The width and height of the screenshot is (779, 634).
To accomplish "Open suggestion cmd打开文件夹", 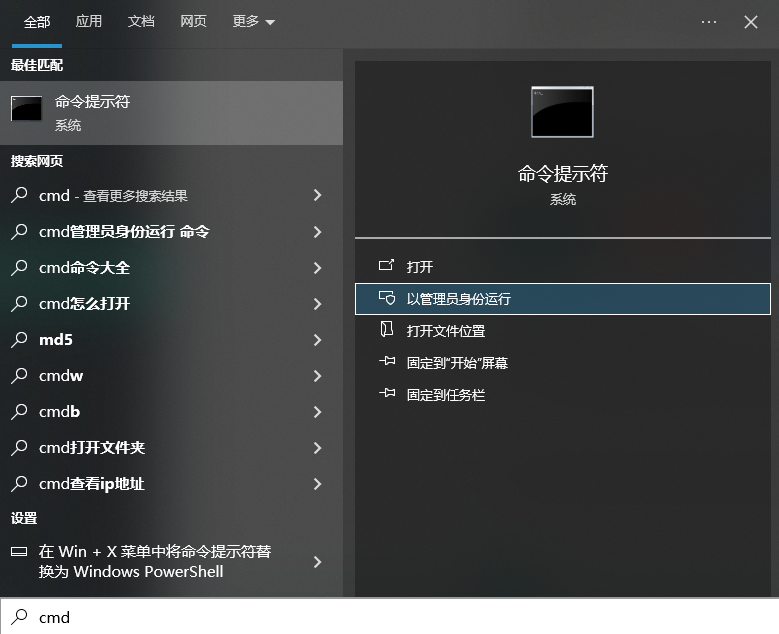I will coord(171,448).
